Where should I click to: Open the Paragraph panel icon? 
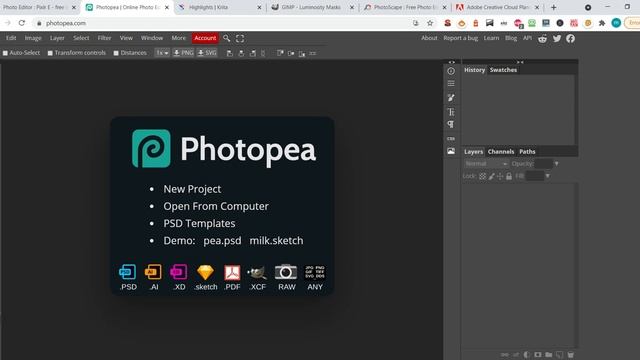(451, 124)
